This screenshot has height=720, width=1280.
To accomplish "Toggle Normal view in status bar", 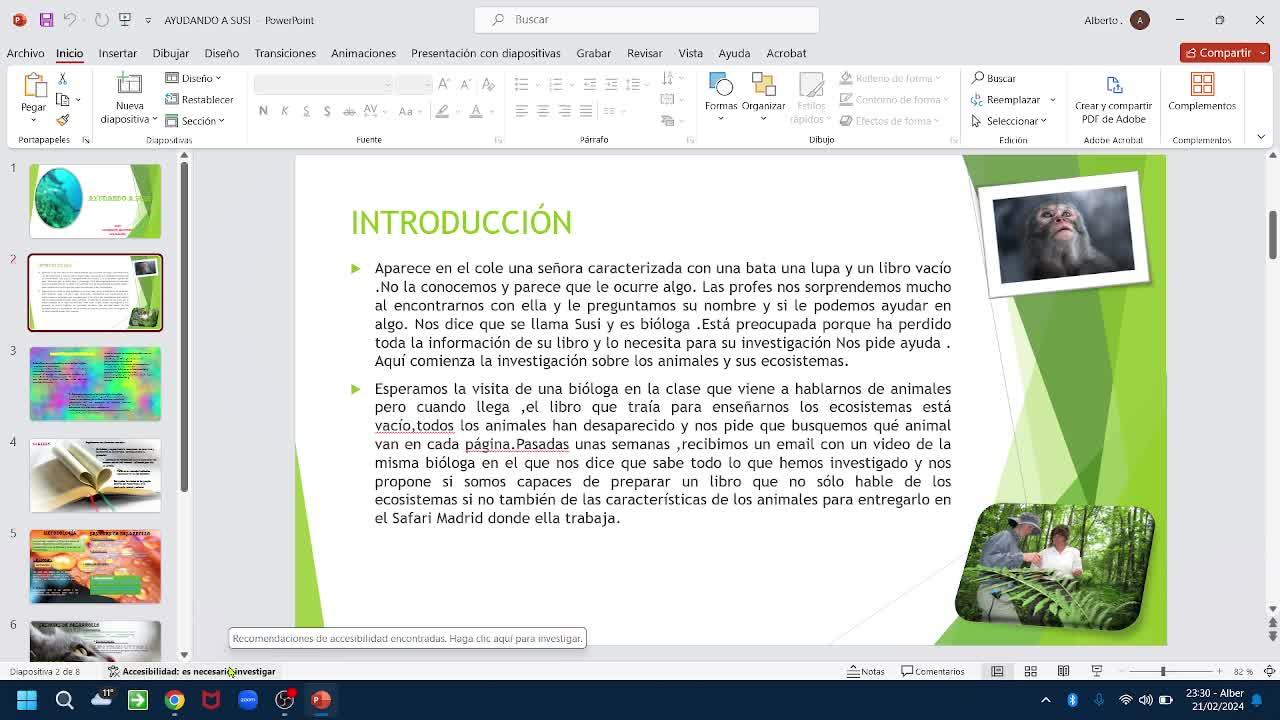I will click(x=997, y=671).
